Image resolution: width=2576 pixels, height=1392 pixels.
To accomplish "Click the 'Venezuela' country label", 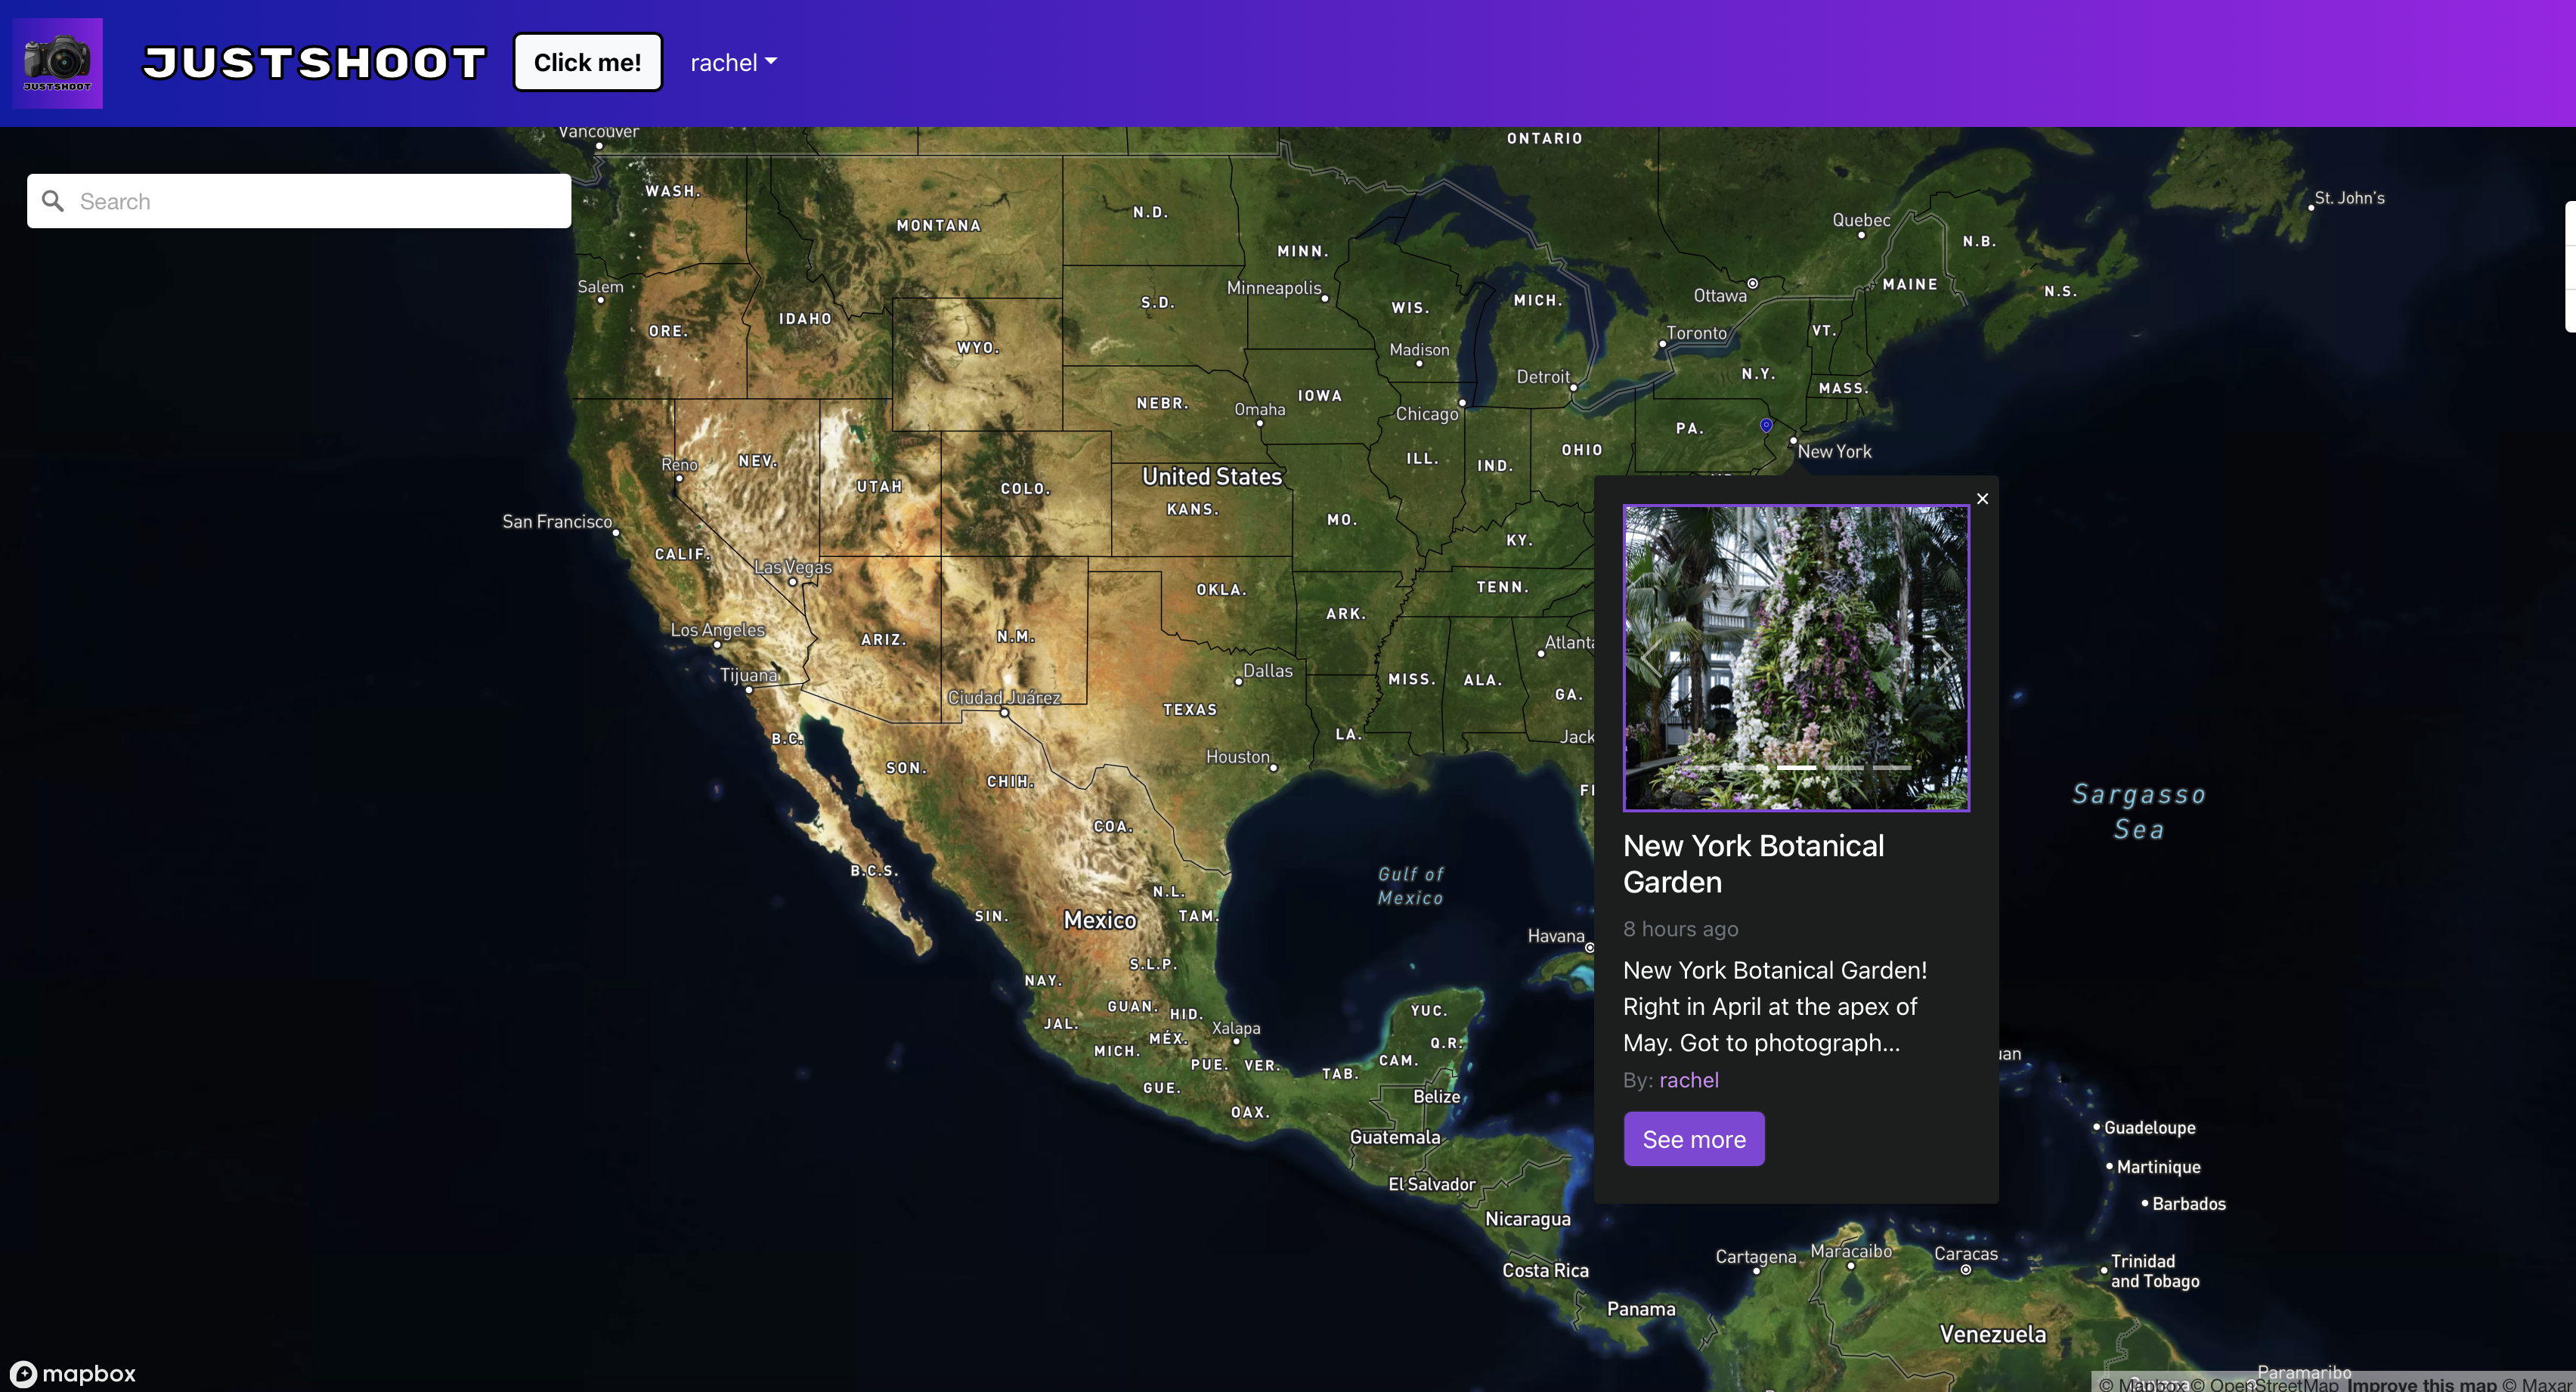I will tap(1992, 1334).
